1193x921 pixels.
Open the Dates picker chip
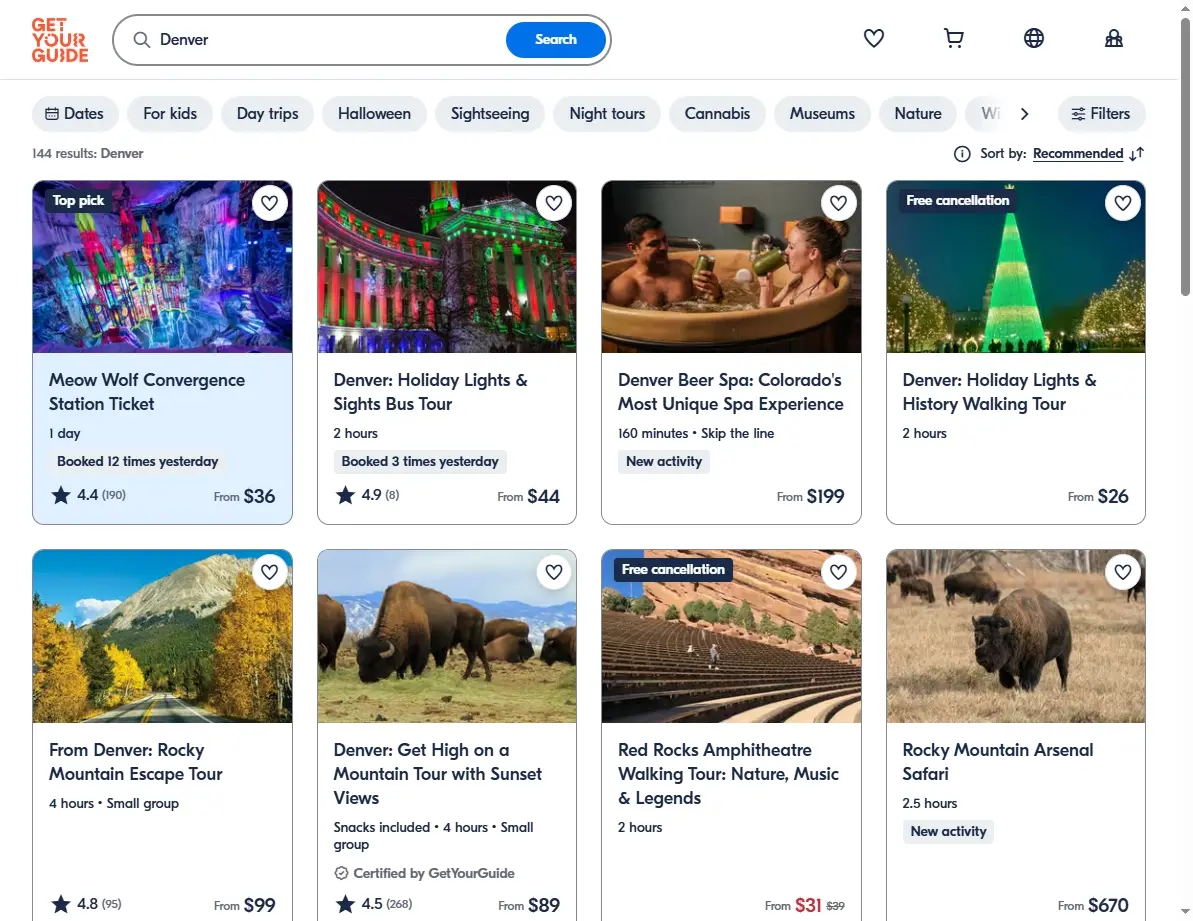tap(75, 114)
